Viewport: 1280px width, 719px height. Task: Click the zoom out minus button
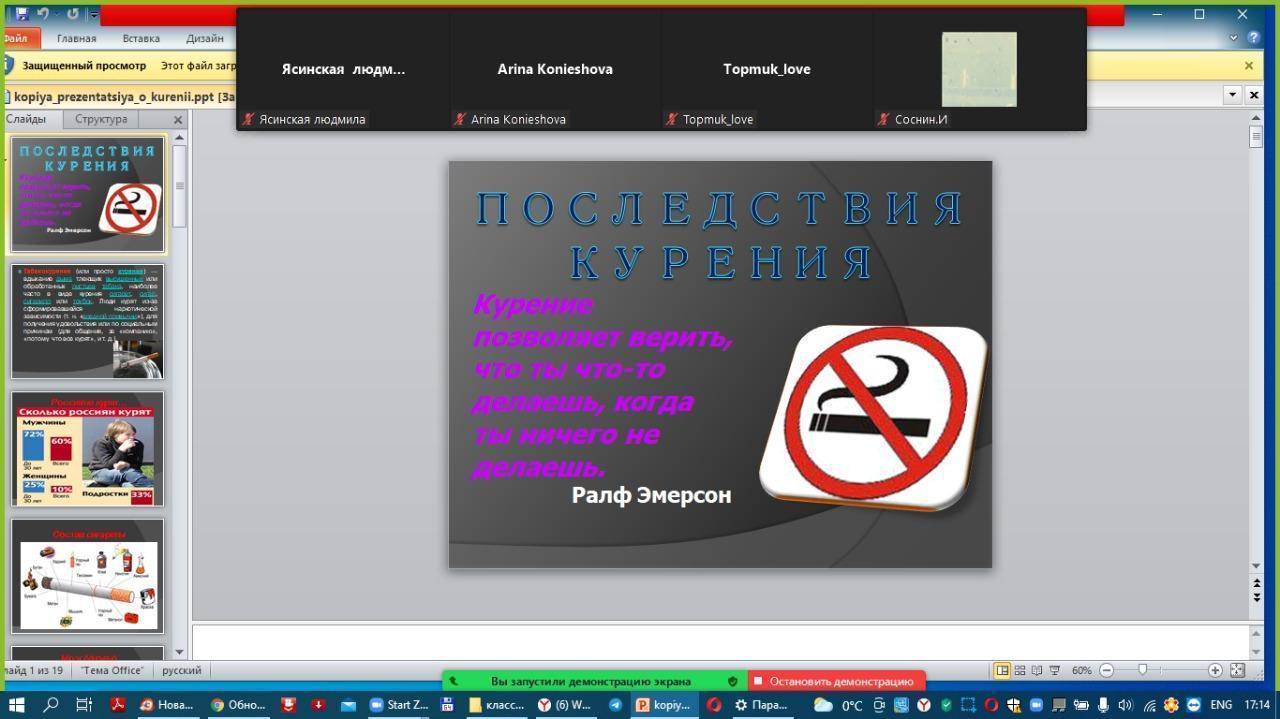1107,670
